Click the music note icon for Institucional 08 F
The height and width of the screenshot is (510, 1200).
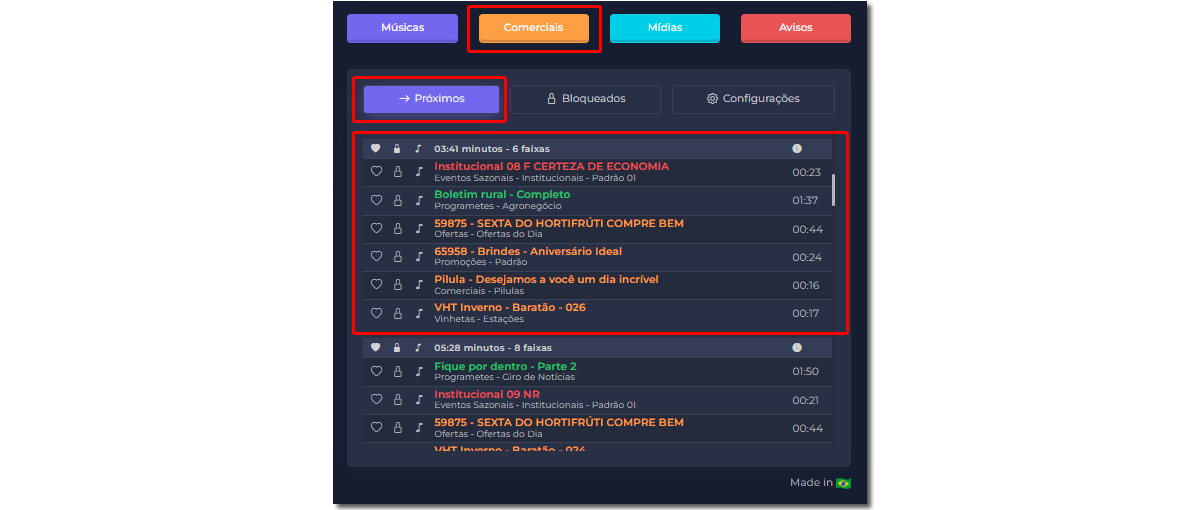(x=418, y=172)
